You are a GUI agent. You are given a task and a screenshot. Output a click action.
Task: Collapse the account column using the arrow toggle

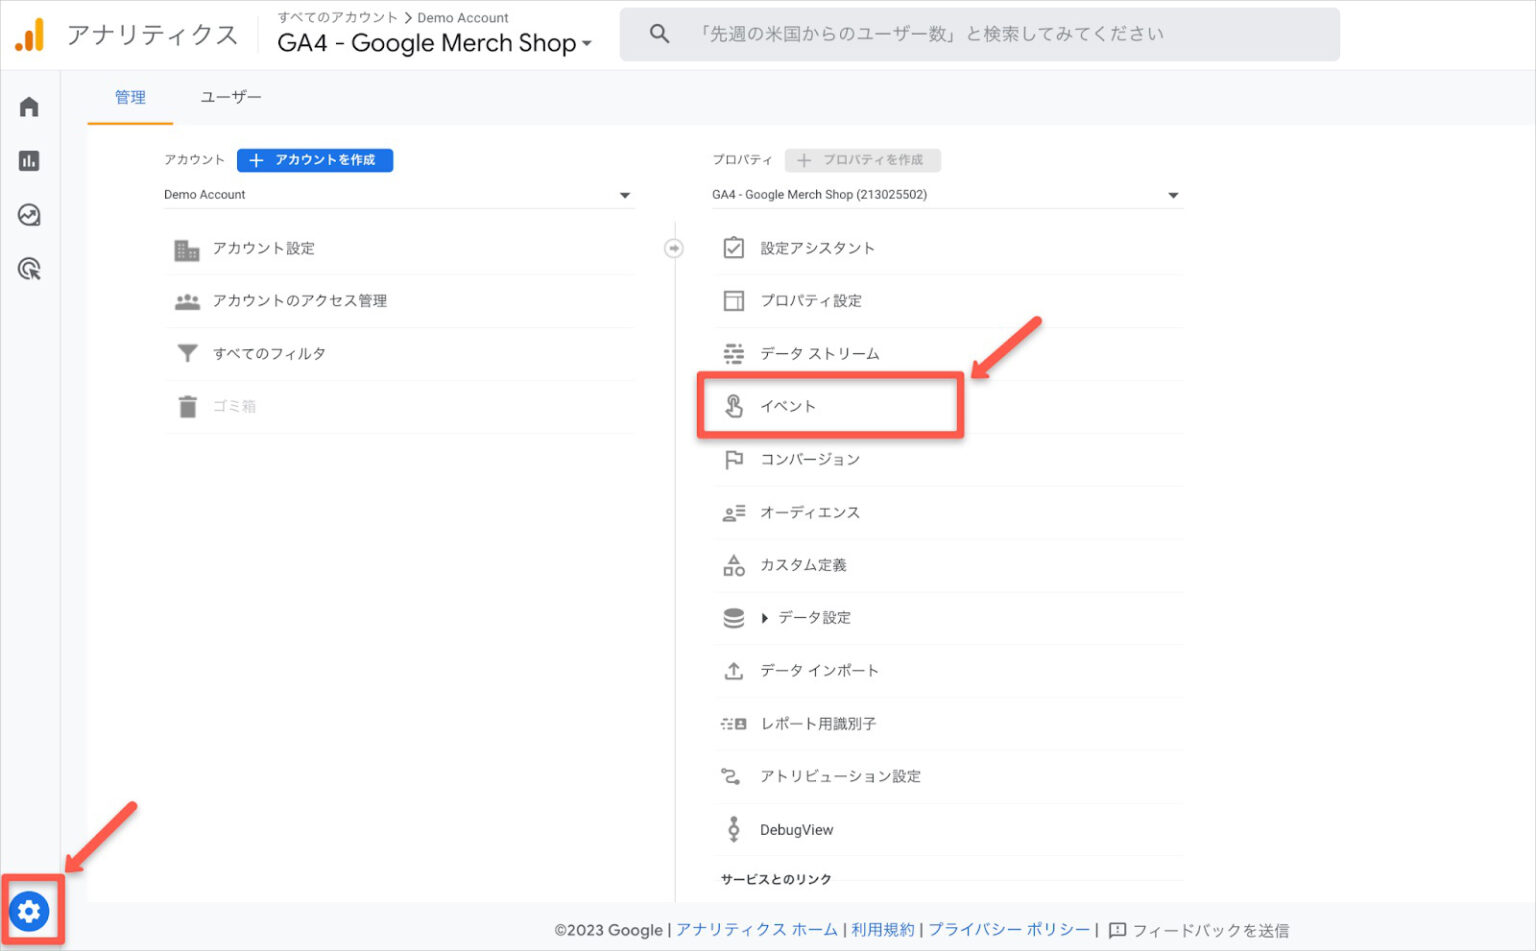(x=675, y=248)
